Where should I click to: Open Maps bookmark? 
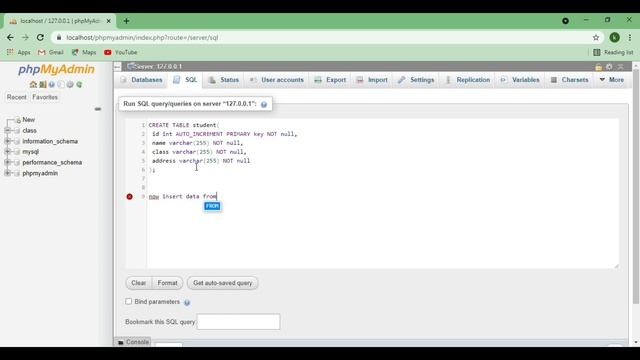pyautogui.click(x=84, y=52)
